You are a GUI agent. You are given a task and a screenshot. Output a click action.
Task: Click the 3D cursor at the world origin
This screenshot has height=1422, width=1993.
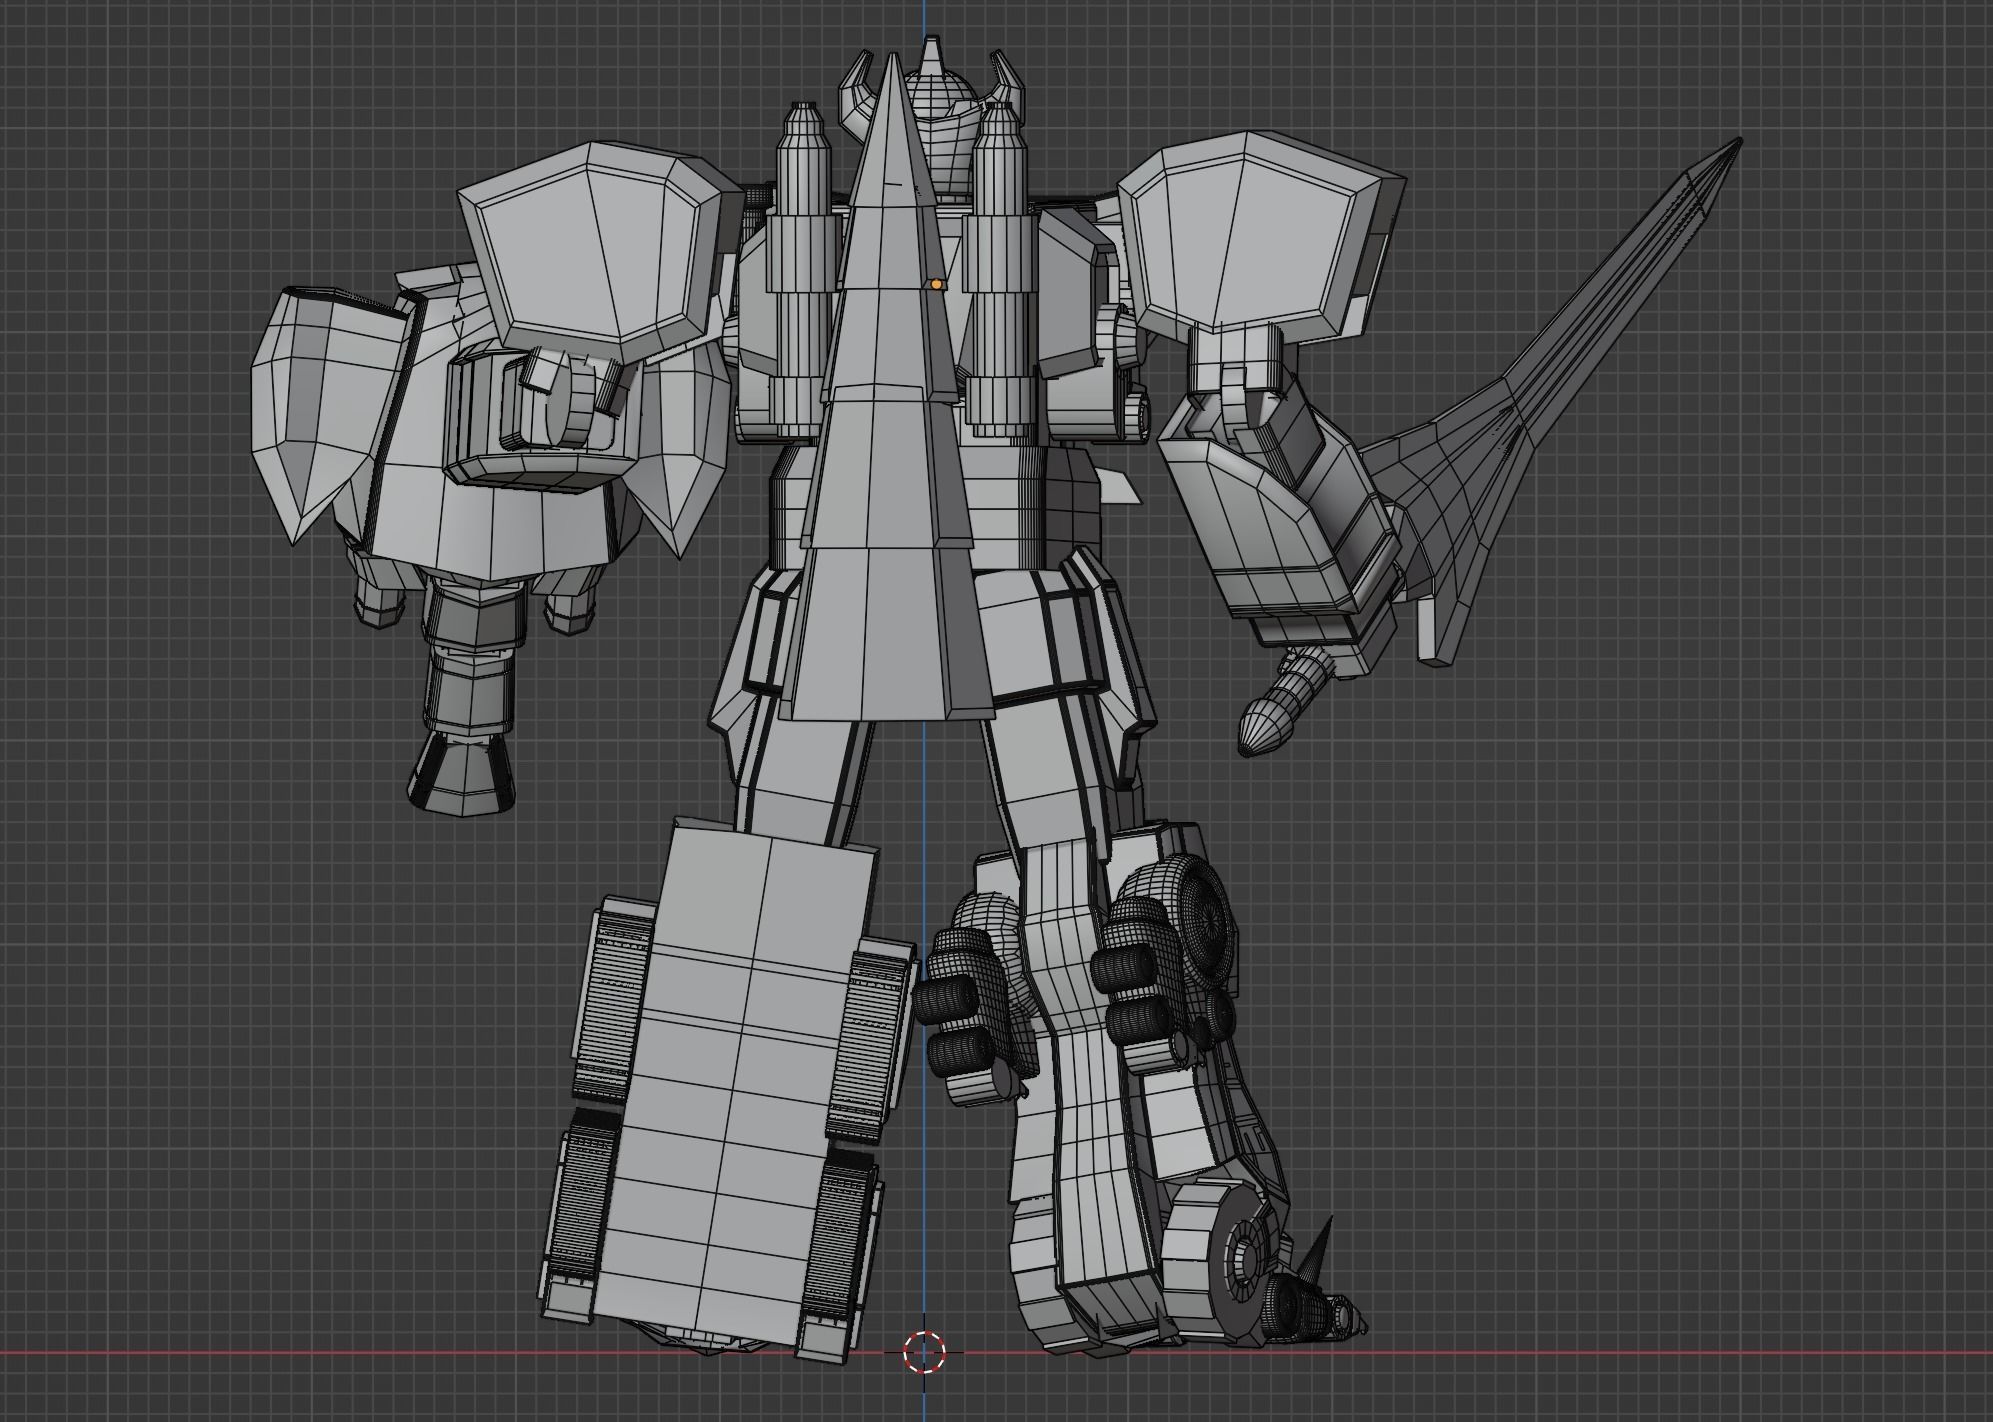(924, 1351)
